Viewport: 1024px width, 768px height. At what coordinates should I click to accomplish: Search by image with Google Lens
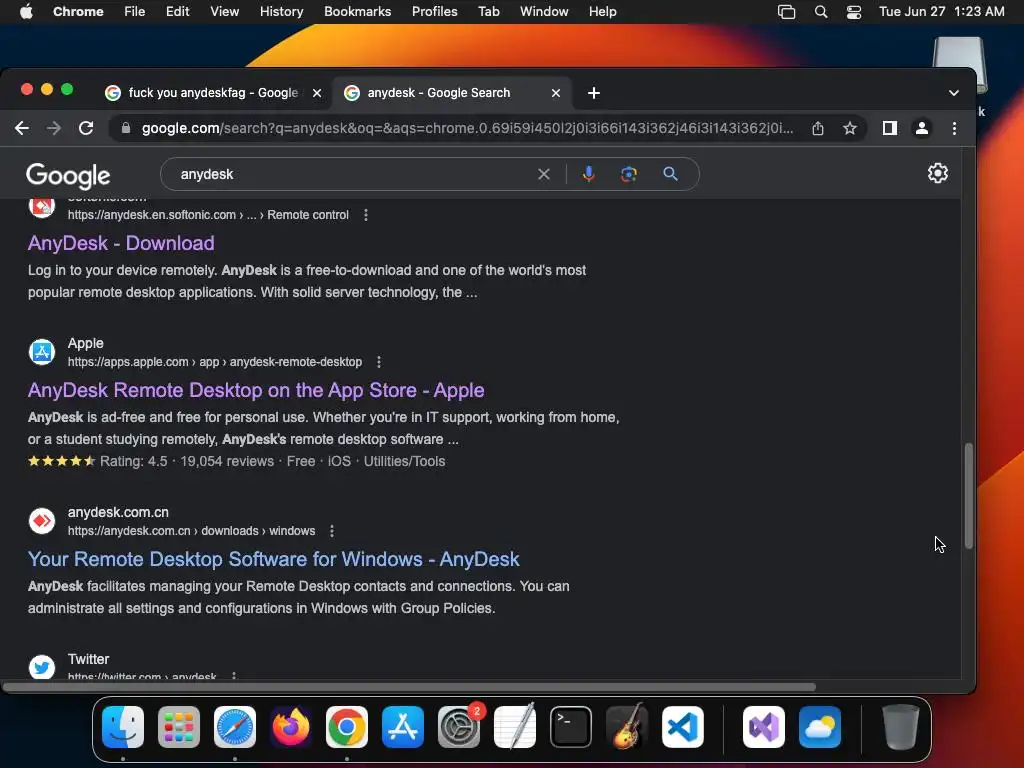[x=628, y=174]
